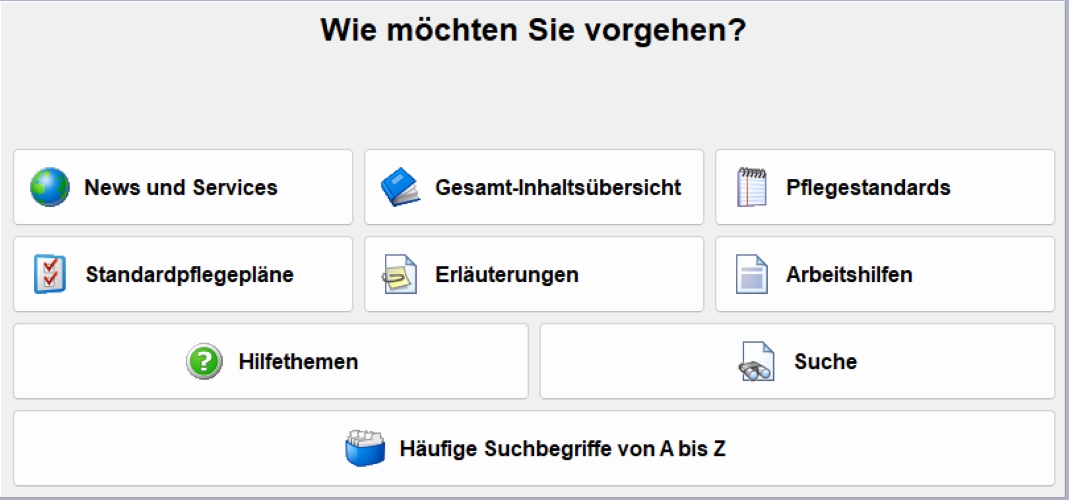Click the sticky-note document Erläuterungen icon

pyautogui.click(x=400, y=274)
